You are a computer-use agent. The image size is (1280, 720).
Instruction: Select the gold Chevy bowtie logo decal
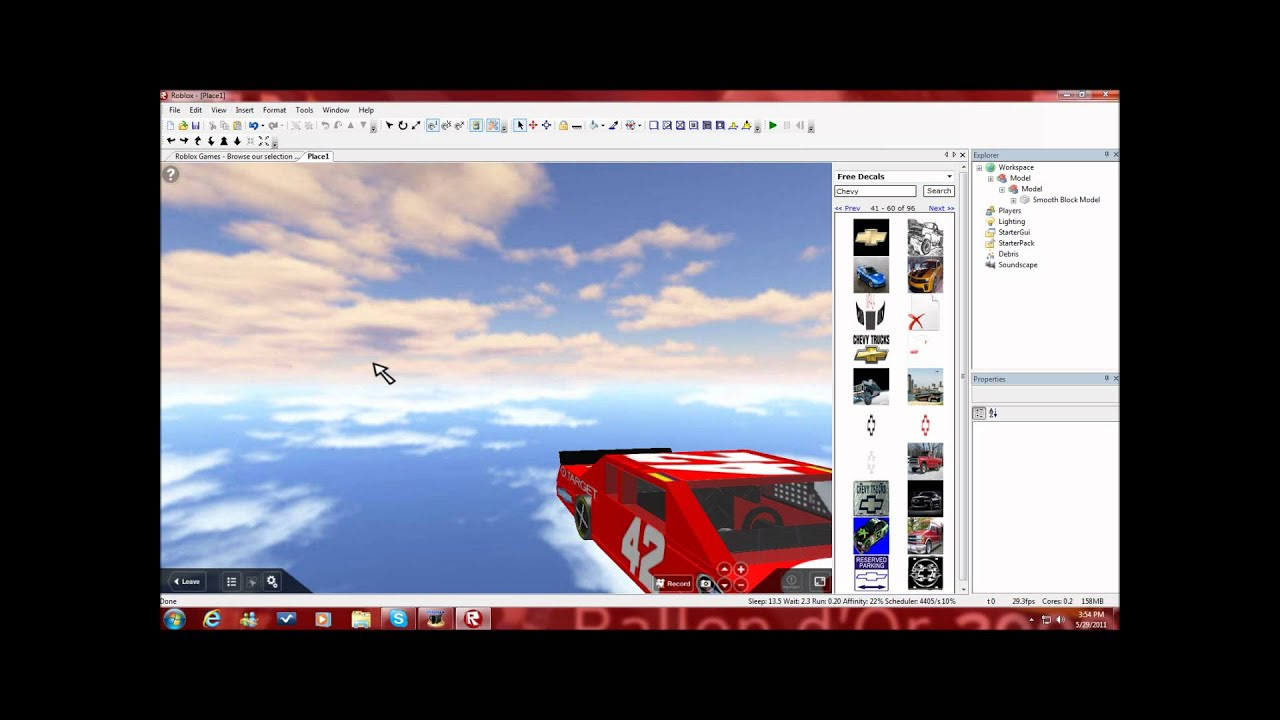pos(871,237)
